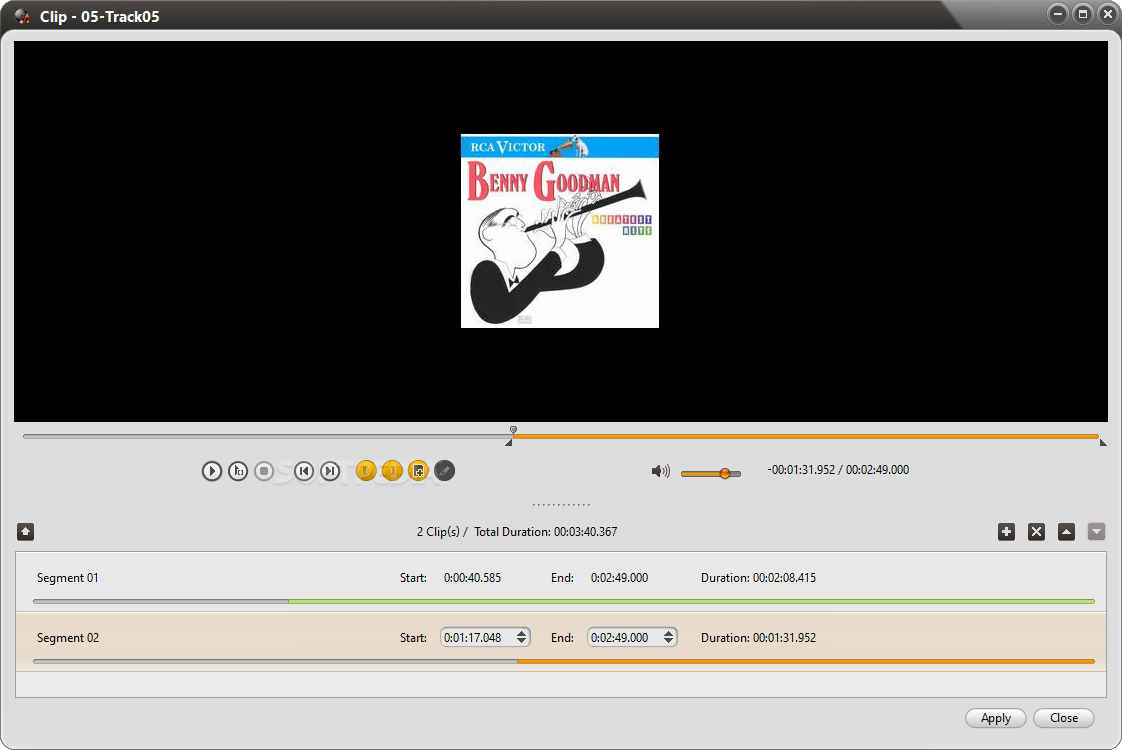Viewport: 1122px width, 750px height.
Task: Maximize the Clip window
Action: pyautogui.click(x=1083, y=14)
